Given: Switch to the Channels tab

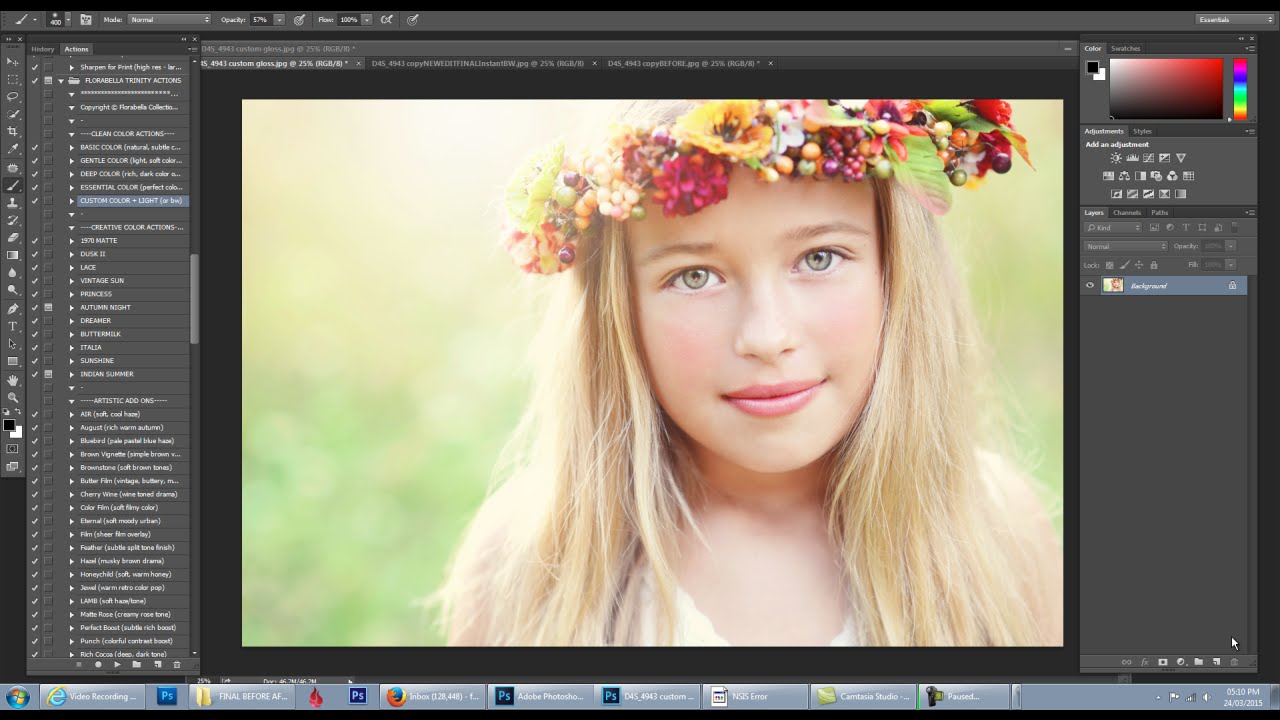Looking at the screenshot, I should [x=1127, y=212].
